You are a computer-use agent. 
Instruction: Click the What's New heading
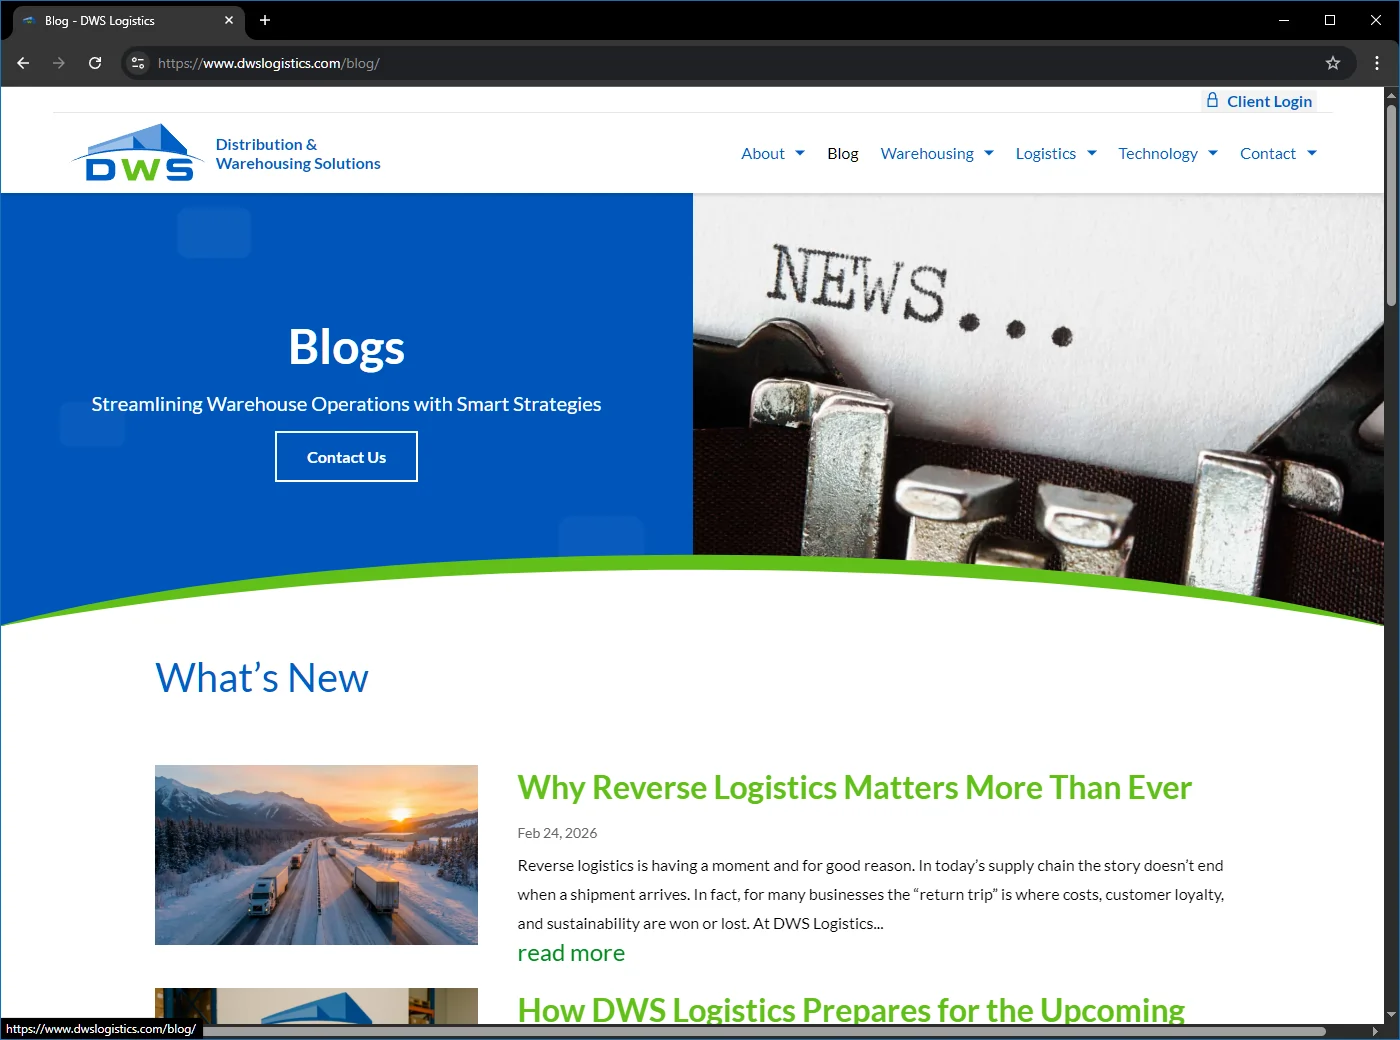click(262, 678)
